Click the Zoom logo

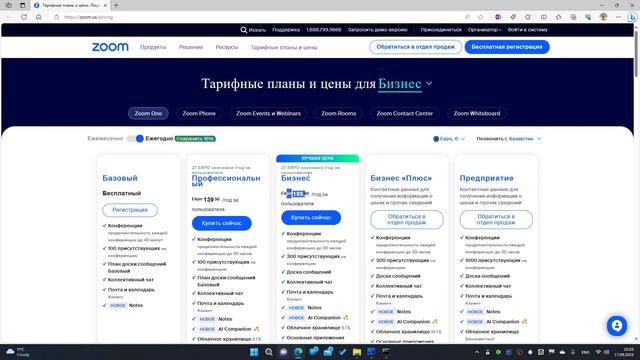[x=110, y=47]
